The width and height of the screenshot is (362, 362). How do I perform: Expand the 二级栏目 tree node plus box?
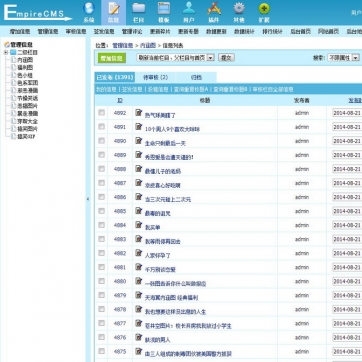pyautogui.click(x=6, y=52)
